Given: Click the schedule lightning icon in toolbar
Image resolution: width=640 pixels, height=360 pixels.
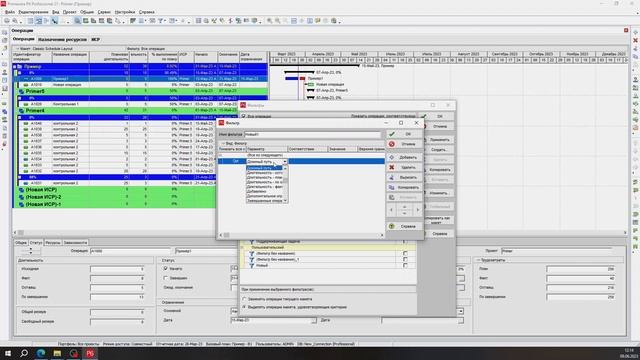Looking at the screenshot, I should coord(230,21).
